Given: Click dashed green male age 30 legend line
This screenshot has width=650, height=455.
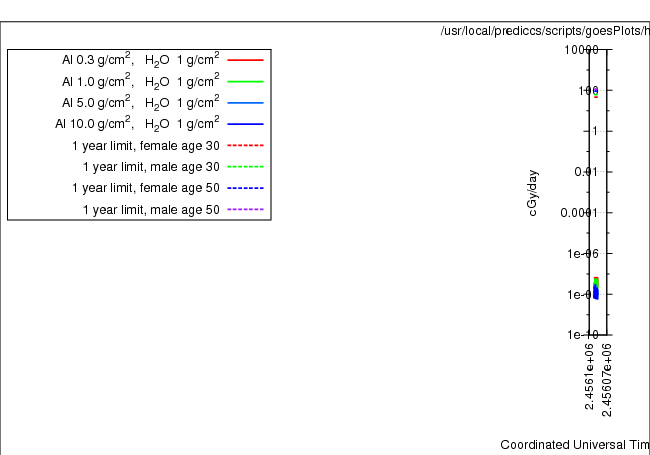Looking at the screenshot, I should point(245,166).
